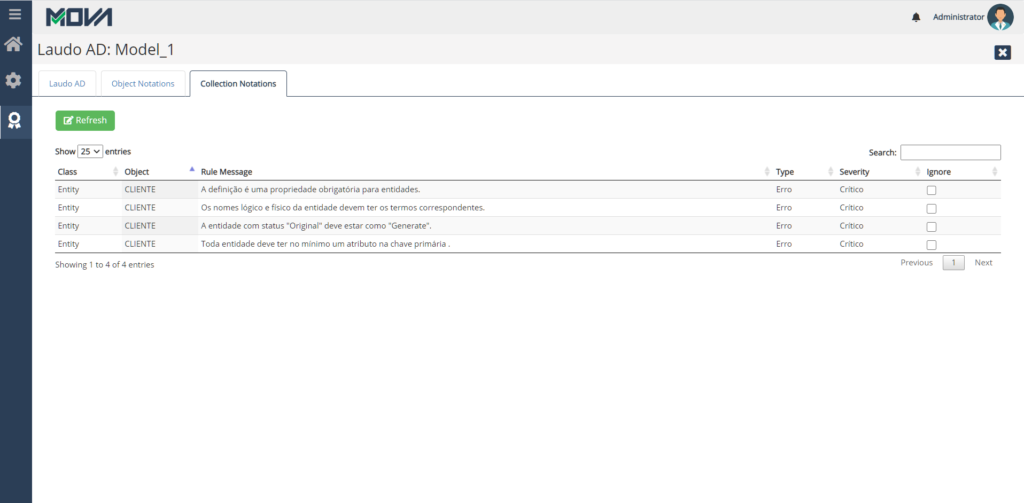The height and width of the screenshot is (503, 1024).
Task: Focus the Search input field
Action: (x=950, y=152)
